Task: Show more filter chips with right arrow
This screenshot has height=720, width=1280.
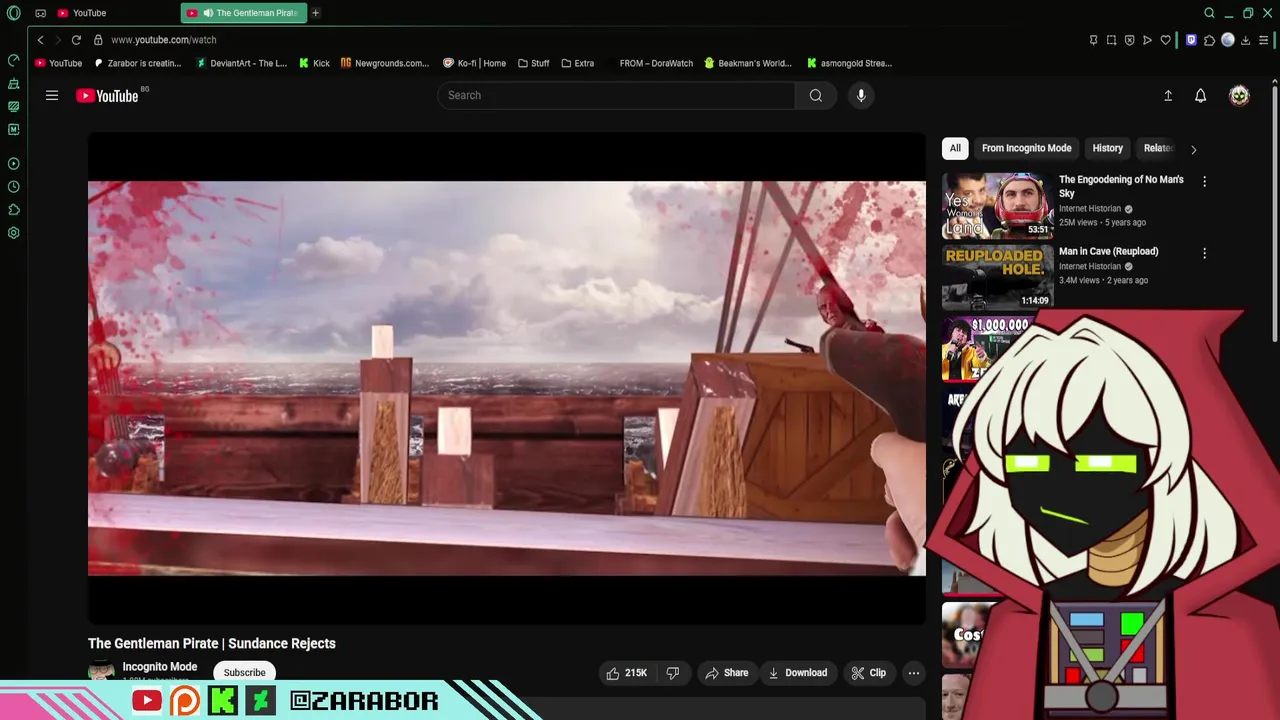Action: [1193, 149]
